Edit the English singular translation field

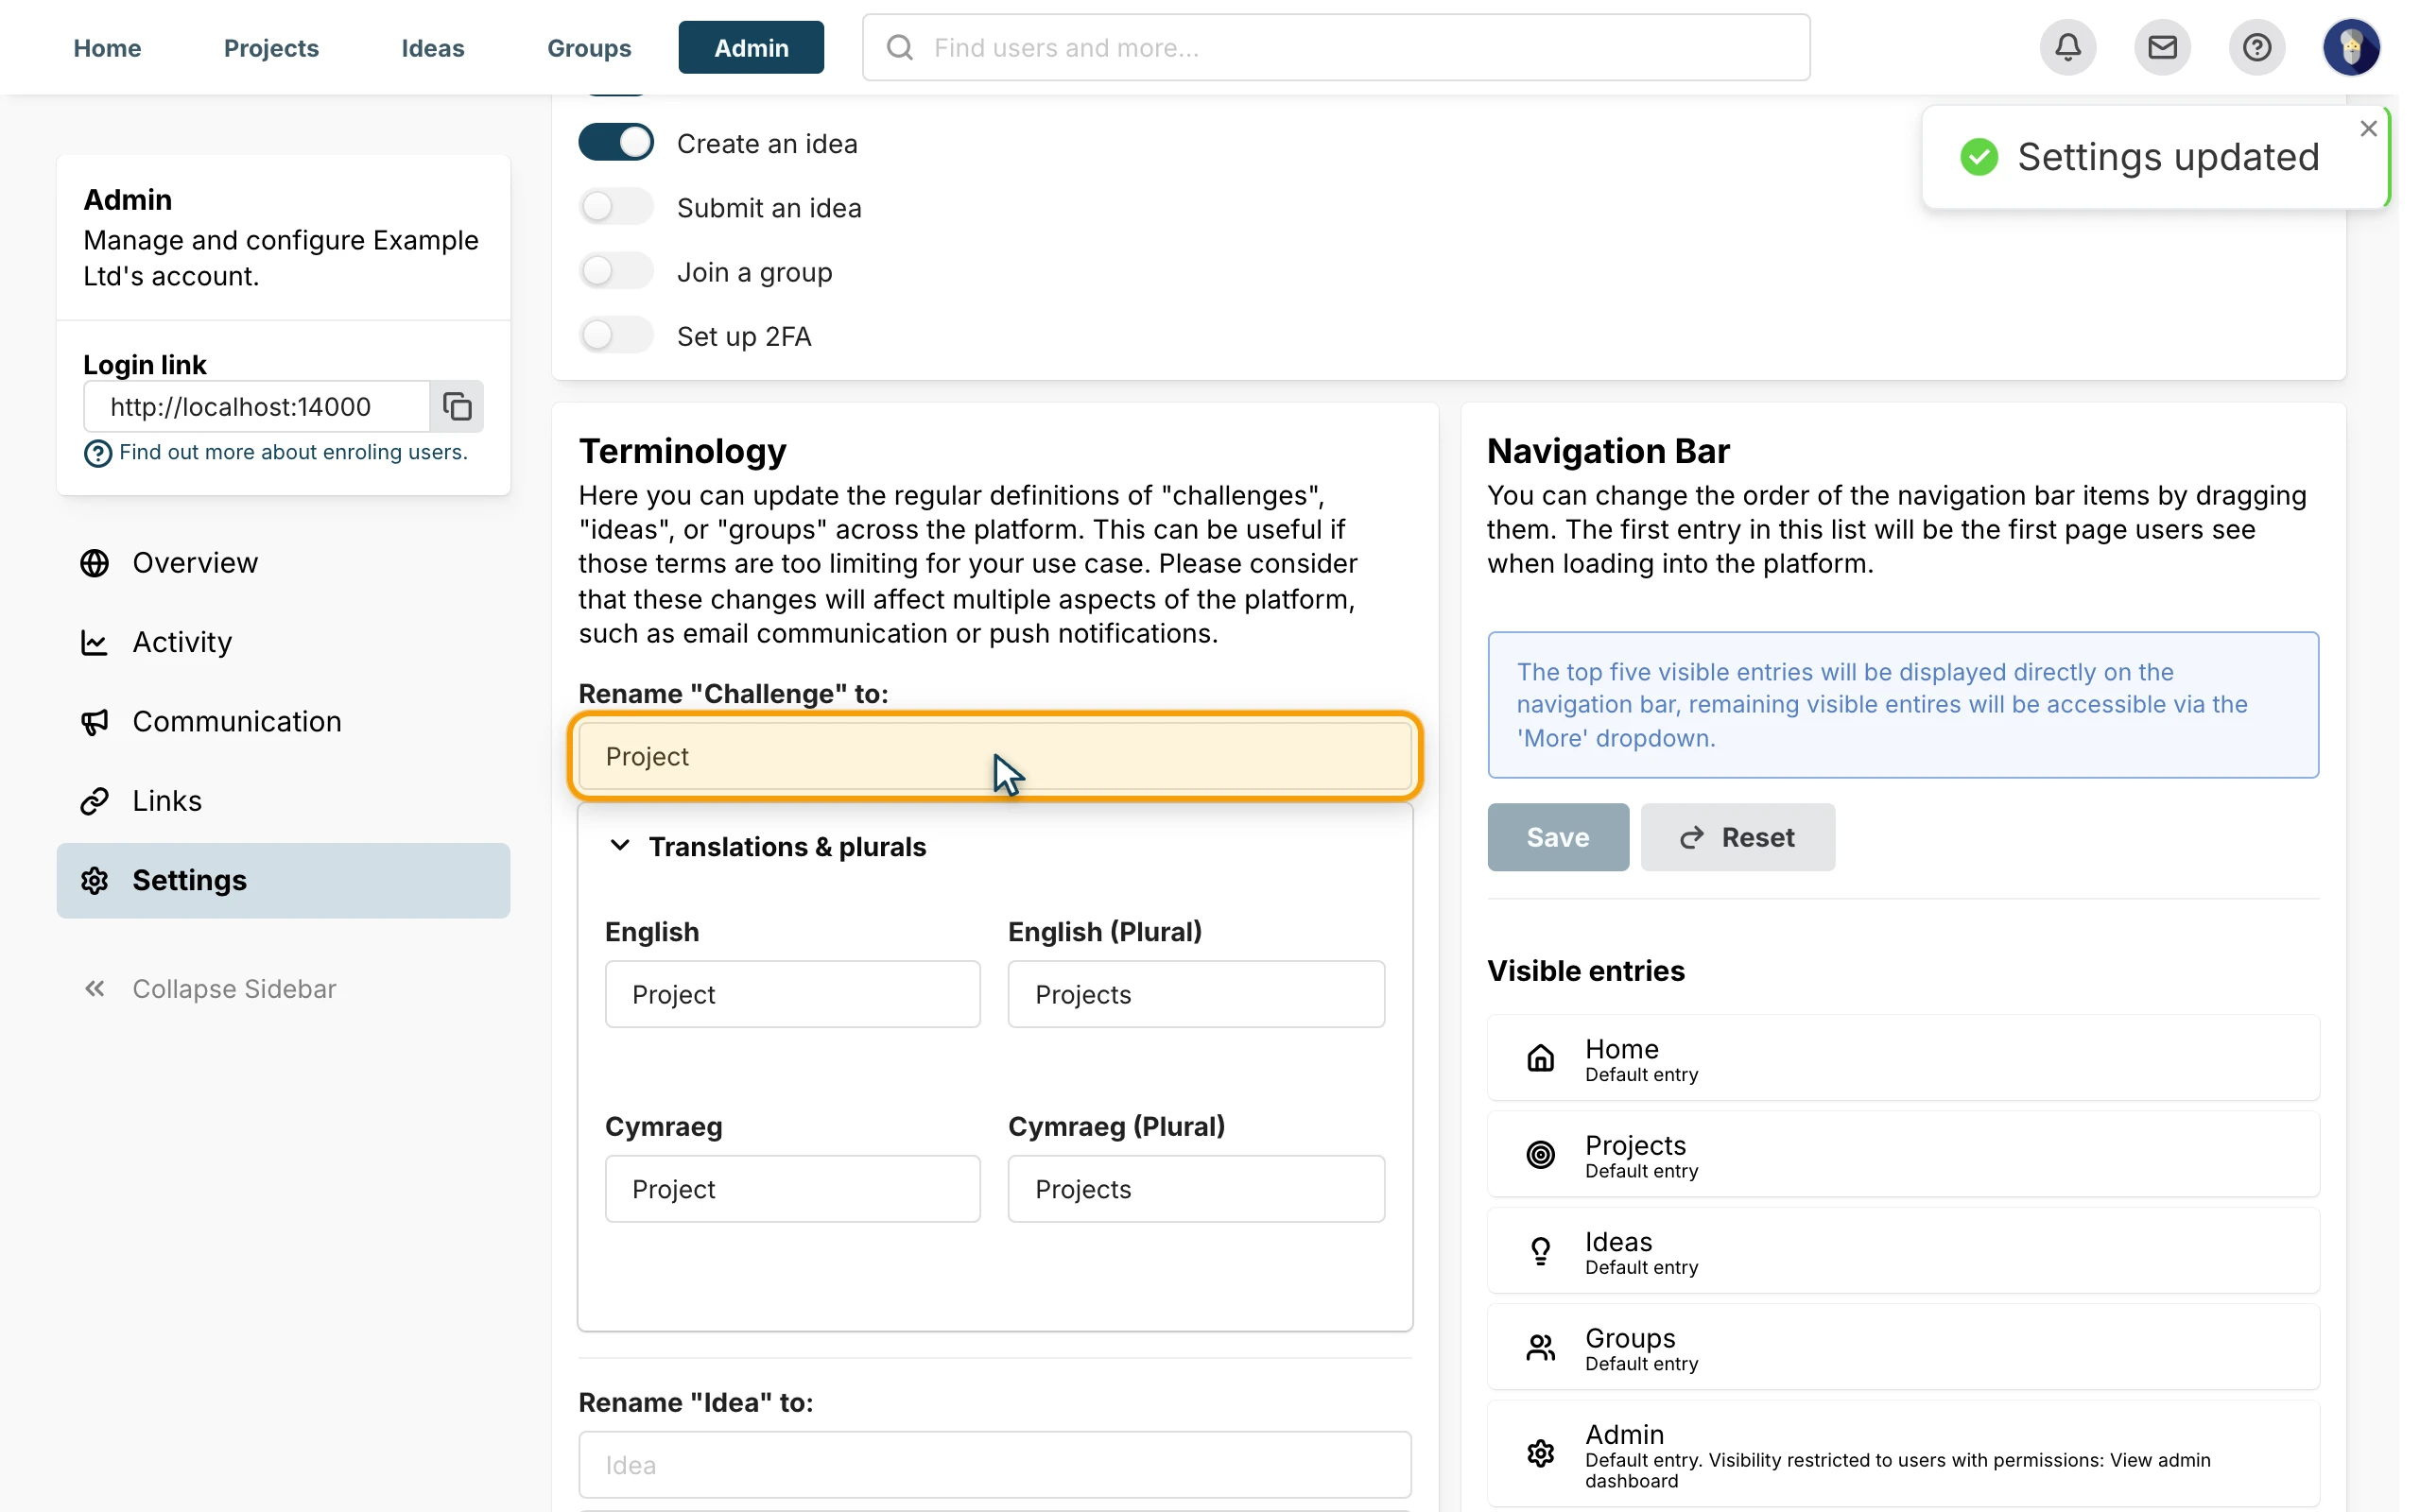click(x=792, y=994)
